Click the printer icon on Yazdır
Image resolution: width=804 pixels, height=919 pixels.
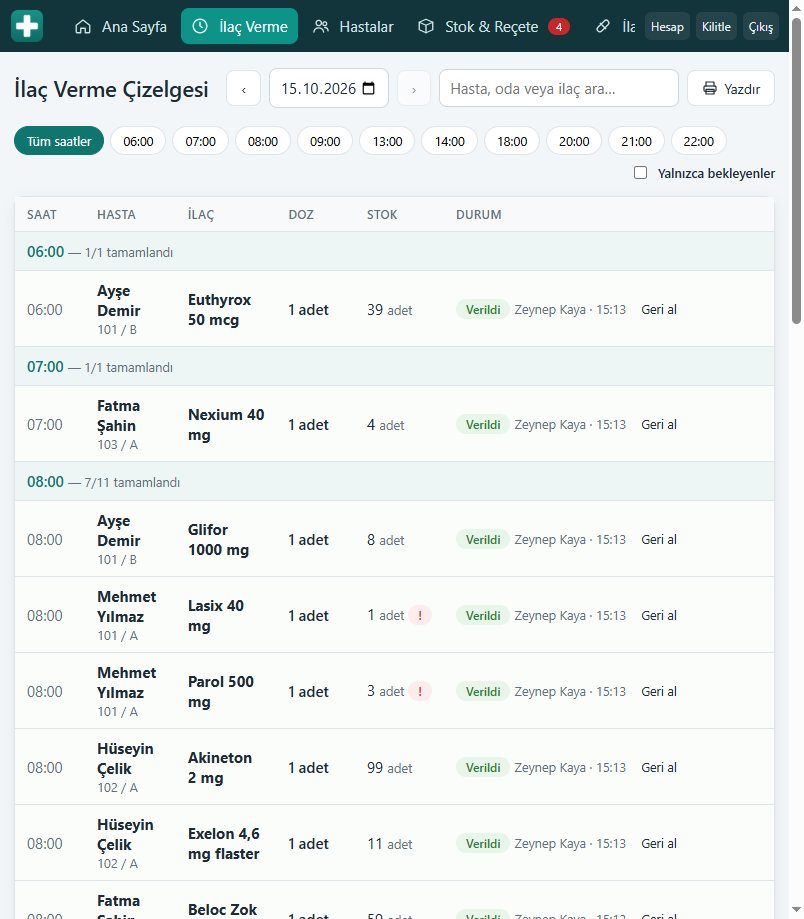click(710, 89)
